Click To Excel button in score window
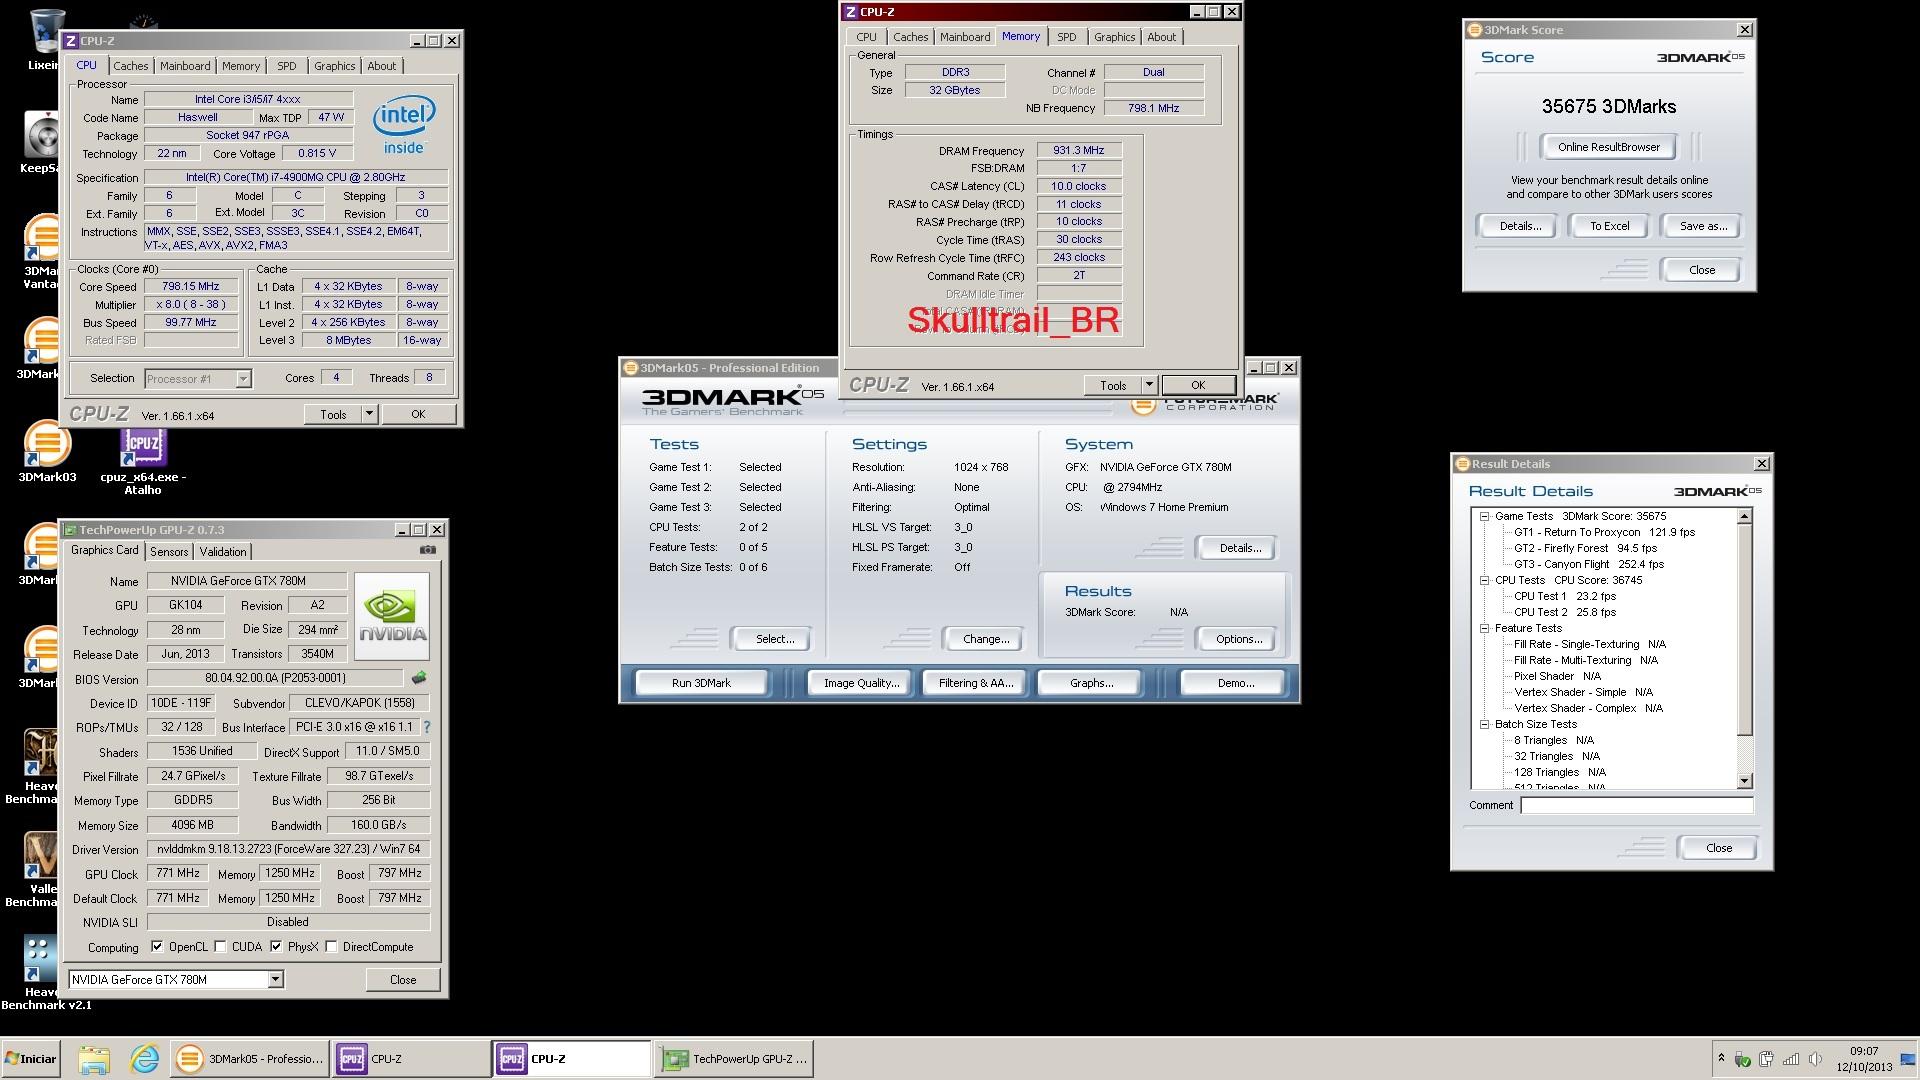This screenshot has height=1080, width=1920. (1610, 226)
